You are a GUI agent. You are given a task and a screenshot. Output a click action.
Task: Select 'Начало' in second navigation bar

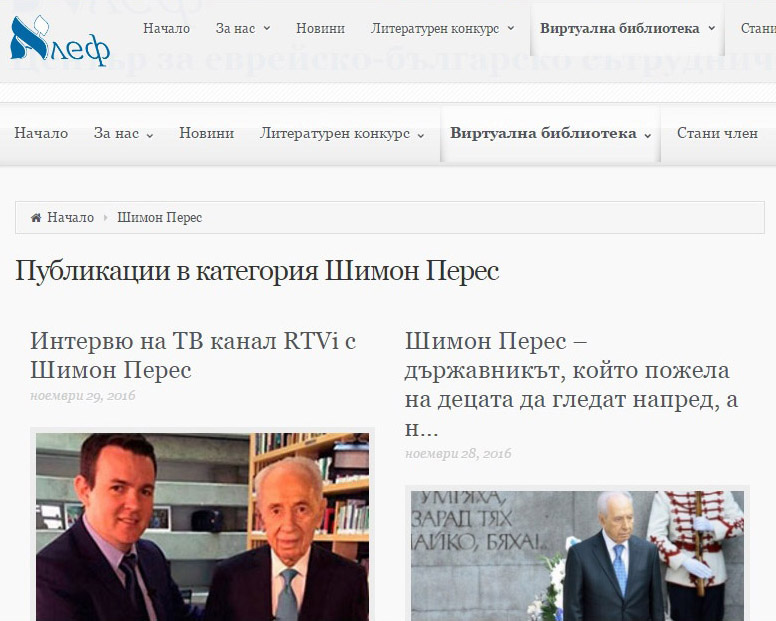pyautogui.click(x=41, y=134)
